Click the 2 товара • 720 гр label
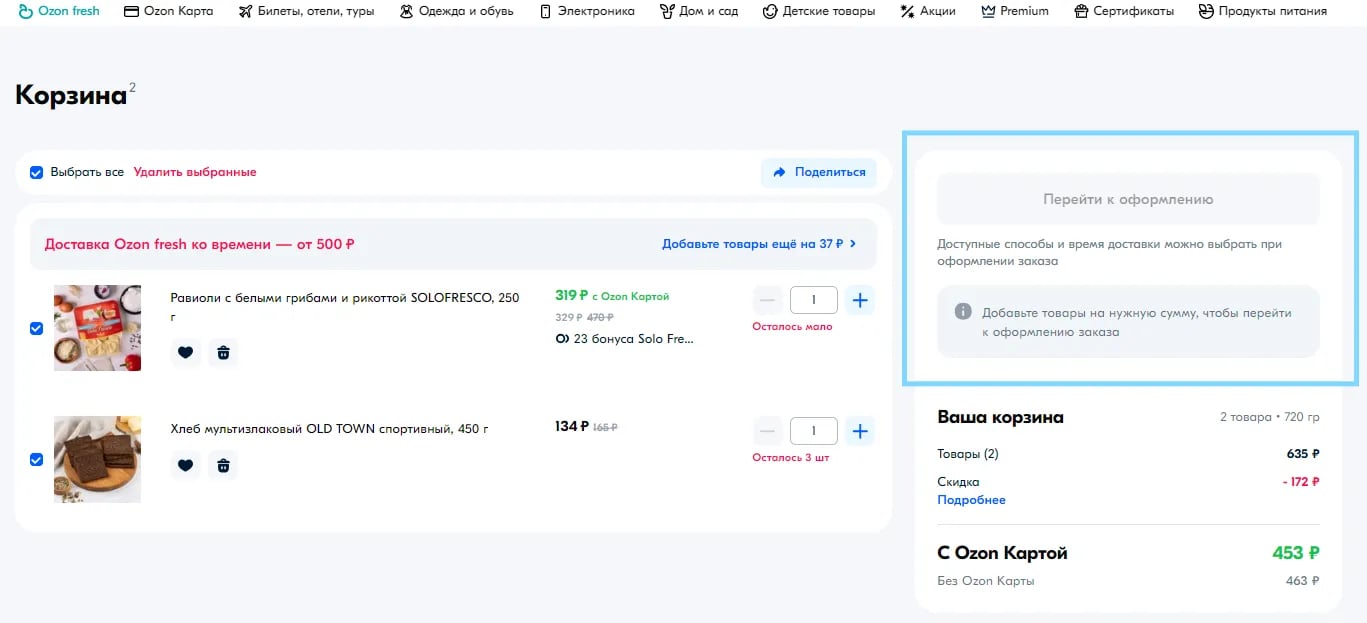 1270,417
